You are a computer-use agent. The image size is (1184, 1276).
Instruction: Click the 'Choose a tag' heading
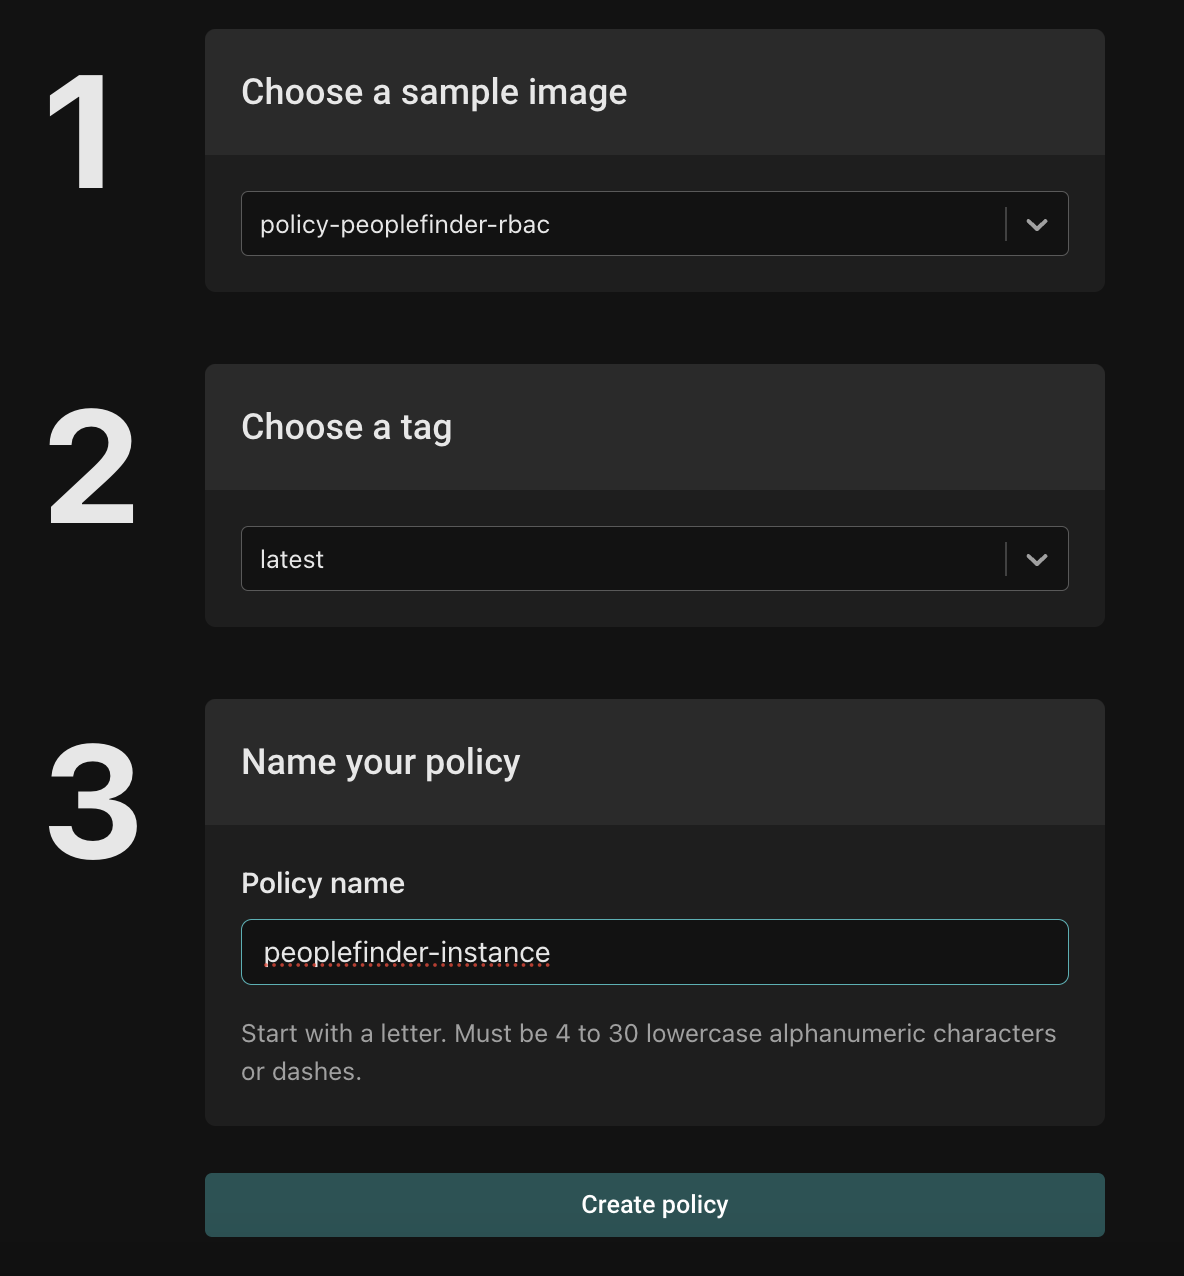346,427
